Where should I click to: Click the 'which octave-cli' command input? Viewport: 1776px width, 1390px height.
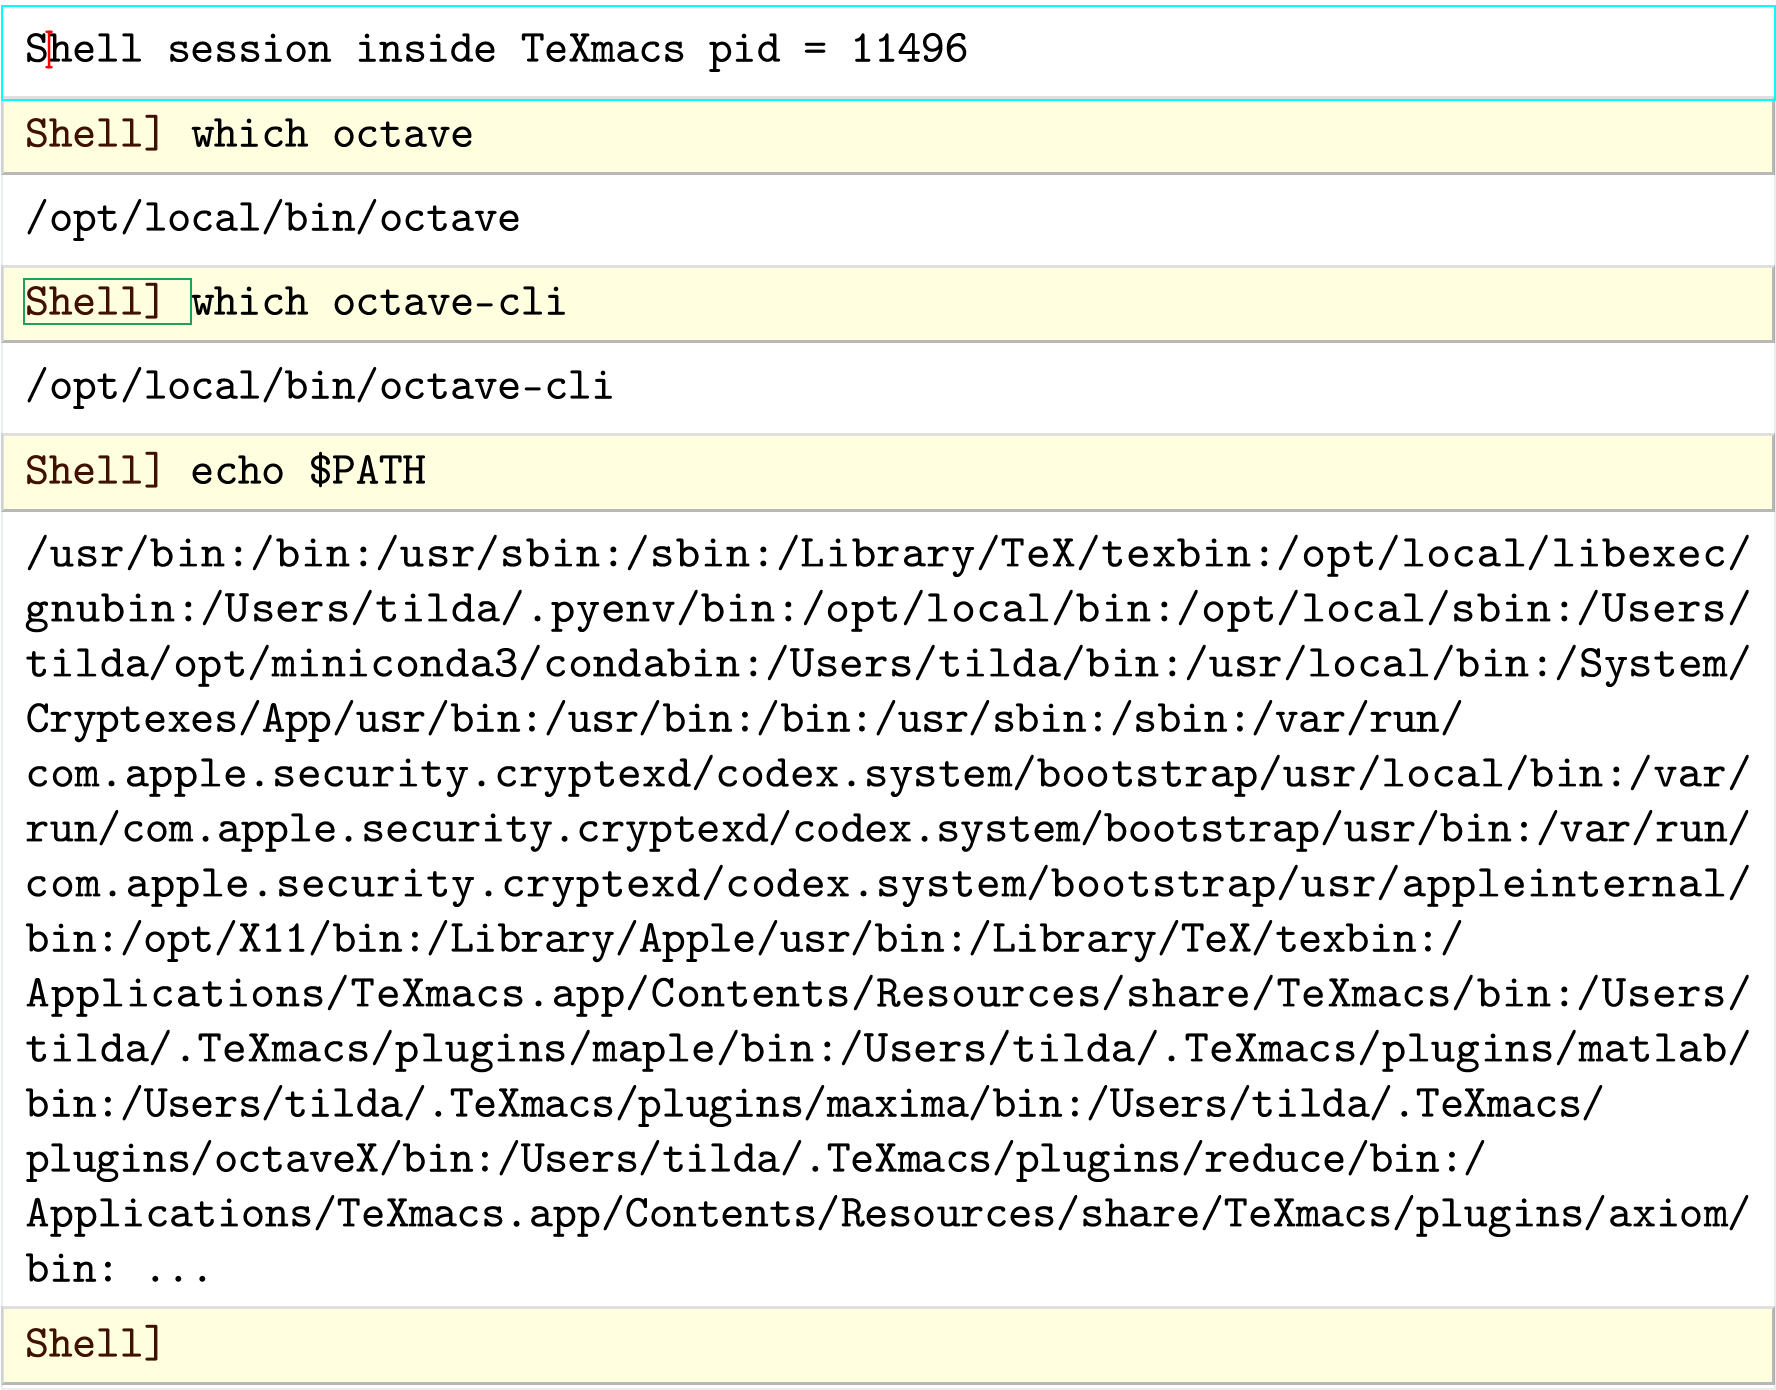[379, 302]
